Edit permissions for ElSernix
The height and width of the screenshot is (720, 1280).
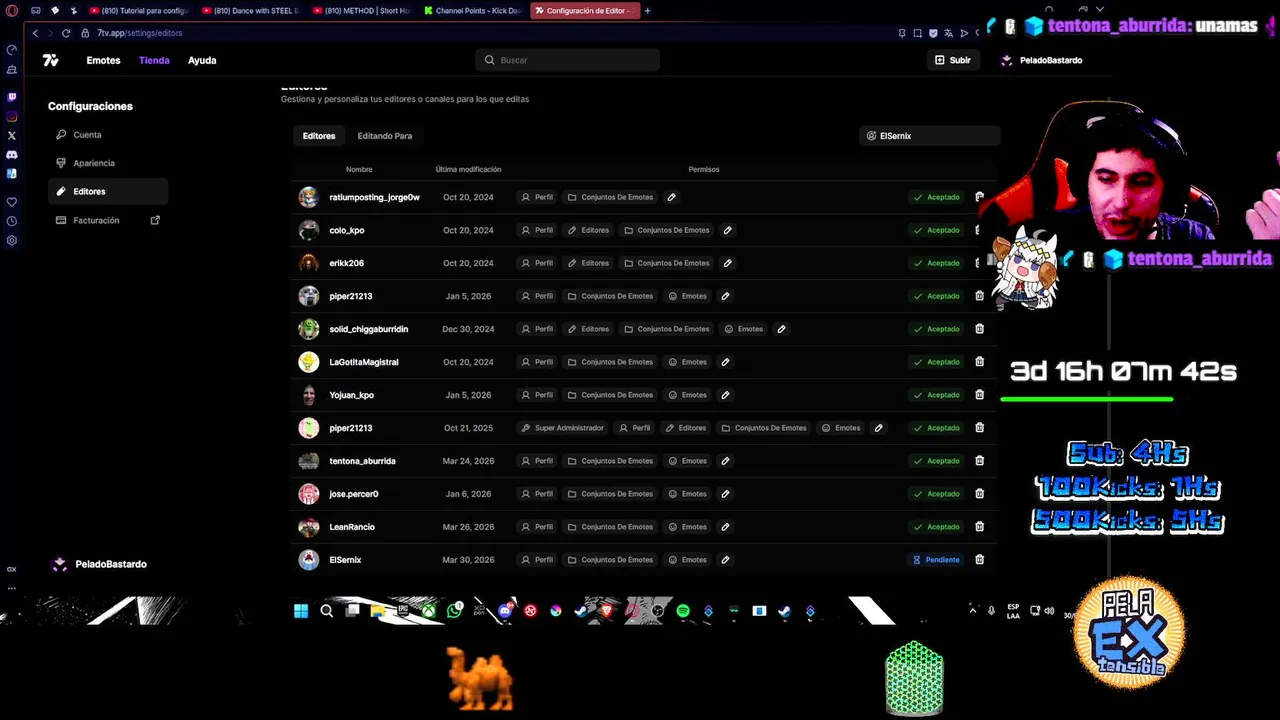pos(725,560)
